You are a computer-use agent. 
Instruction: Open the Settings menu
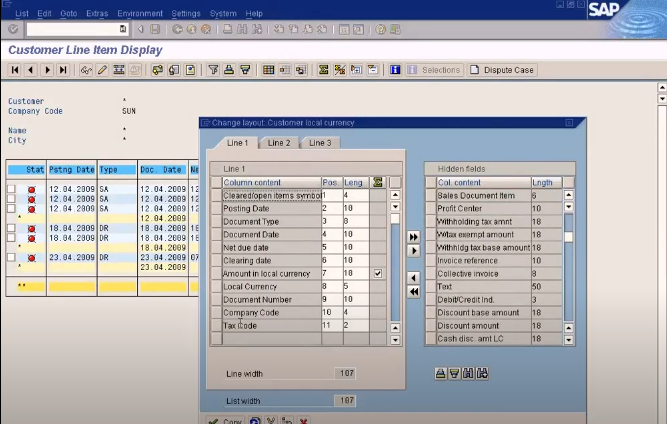pyautogui.click(x=185, y=14)
